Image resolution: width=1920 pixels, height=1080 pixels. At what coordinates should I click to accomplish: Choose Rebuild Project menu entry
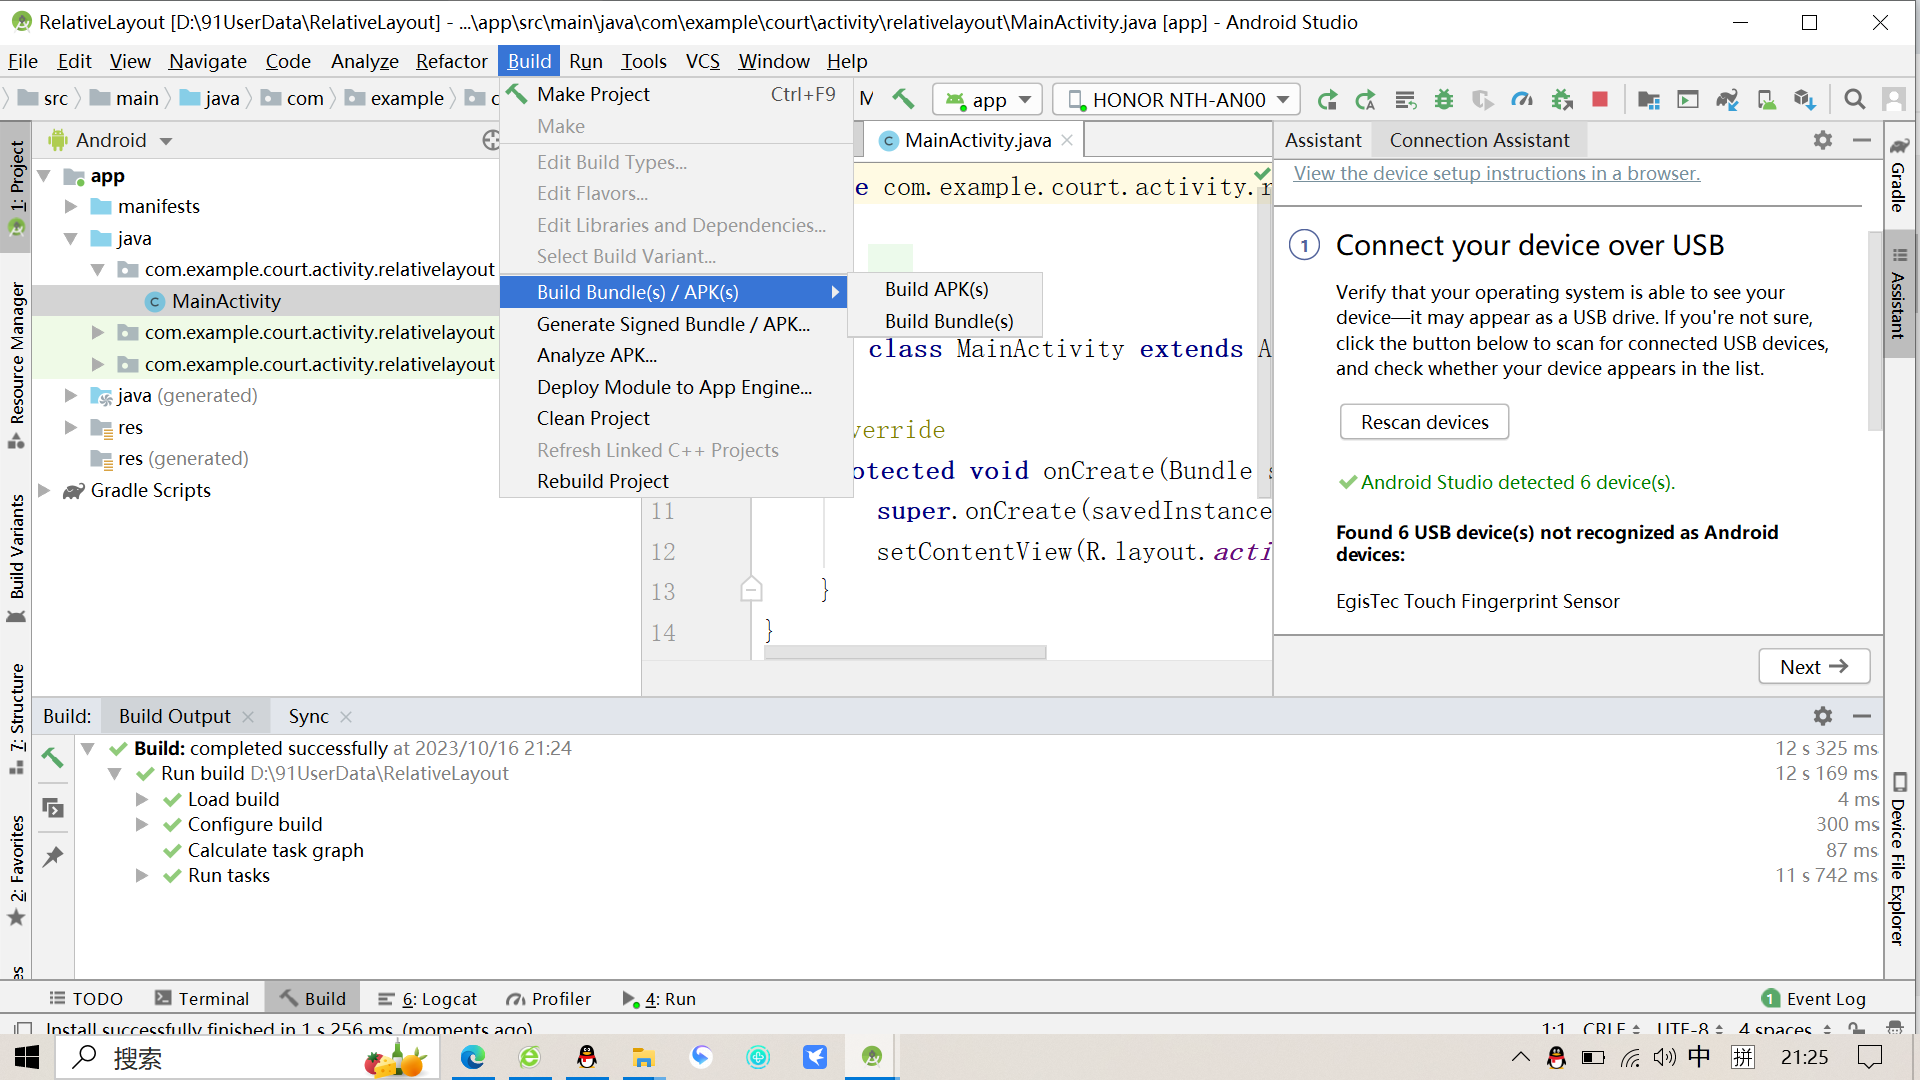[603, 481]
